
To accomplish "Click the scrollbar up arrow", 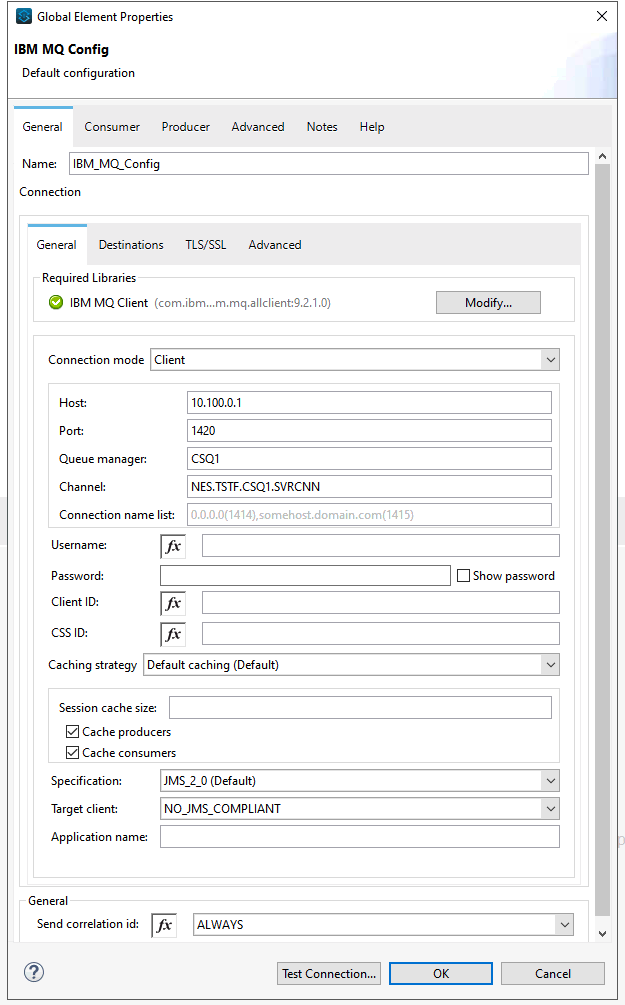I will [x=602, y=156].
